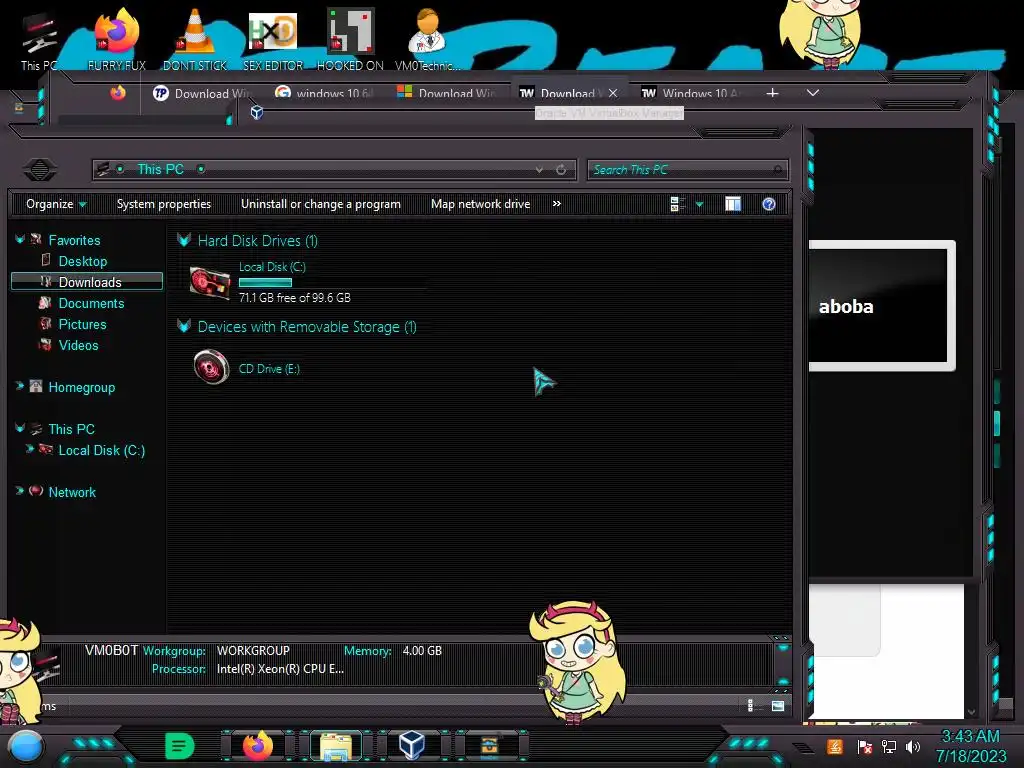This screenshot has height=768, width=1024.
Task: Switch to large icons view in status bar
Action: pyautogui.click(x=777, y=705)
